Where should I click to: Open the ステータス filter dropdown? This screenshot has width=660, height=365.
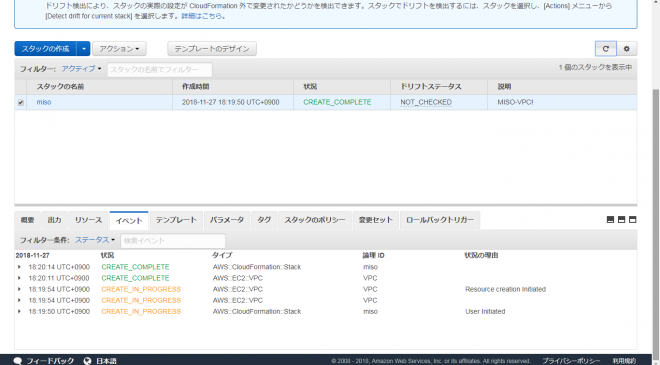point(95,240)
